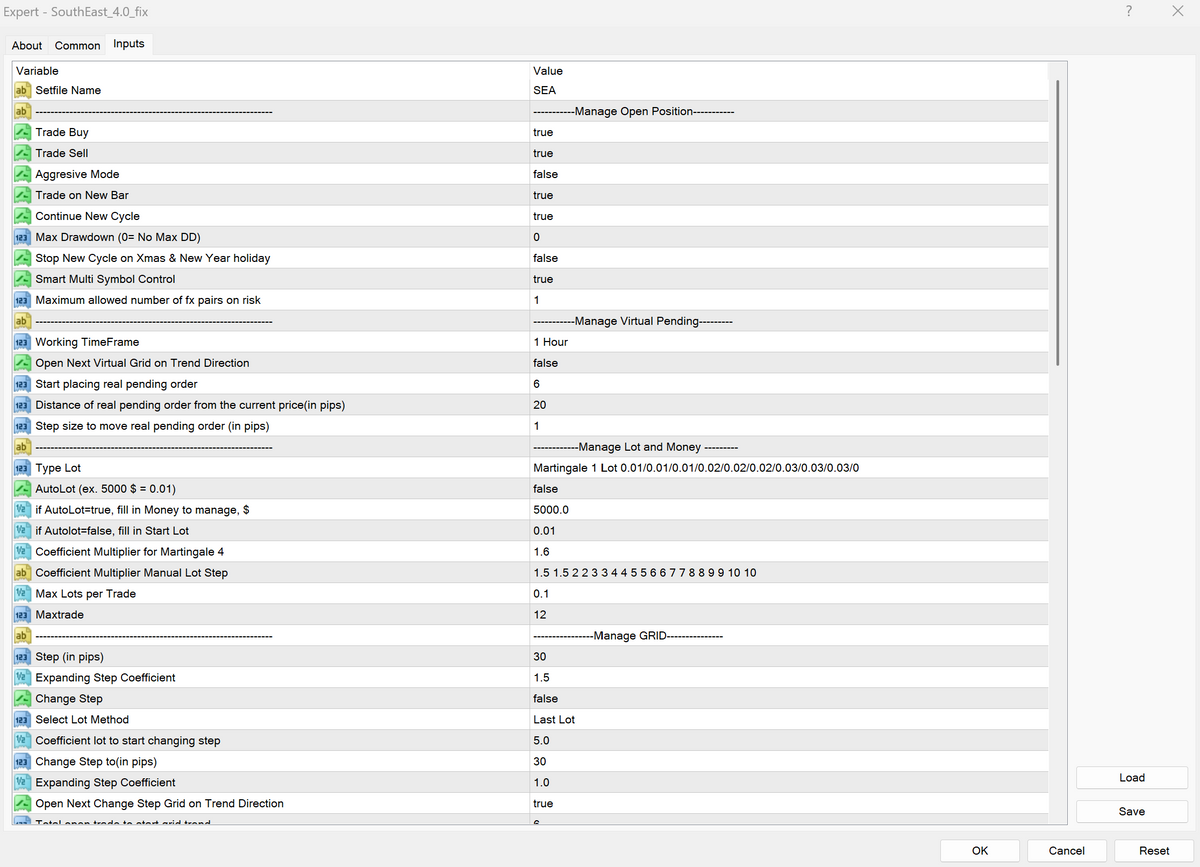Switch to the Common tab
The image size is (1200, 867).
coord(77,46)
